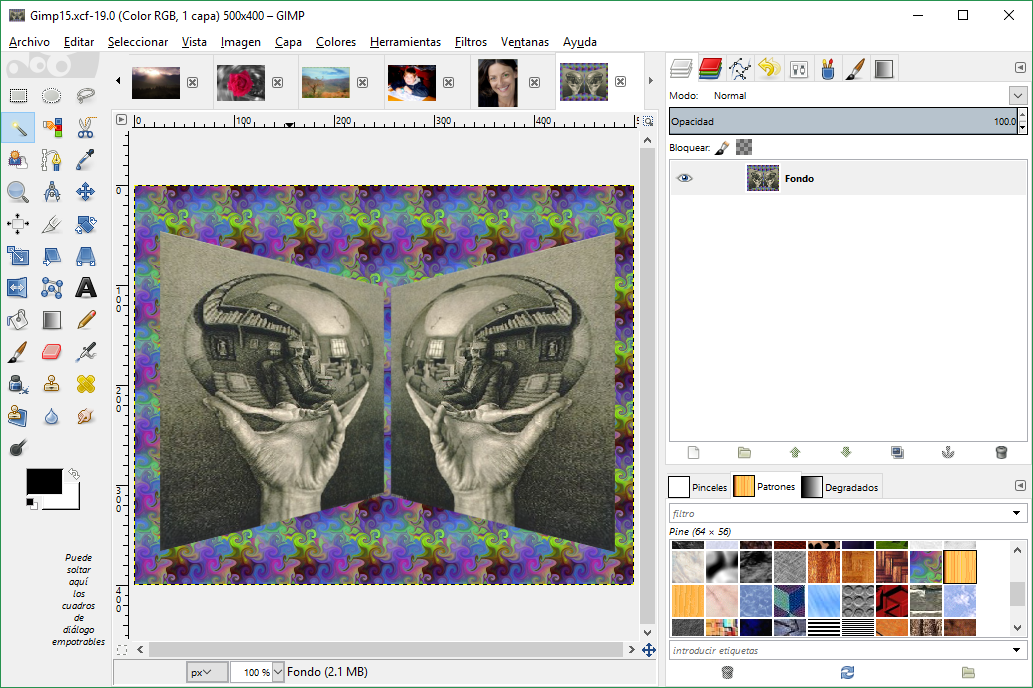Viewport: 1033px width, 688px height.
Task: Open the 100% zoom level dropdown
Action: pos(278,672)
